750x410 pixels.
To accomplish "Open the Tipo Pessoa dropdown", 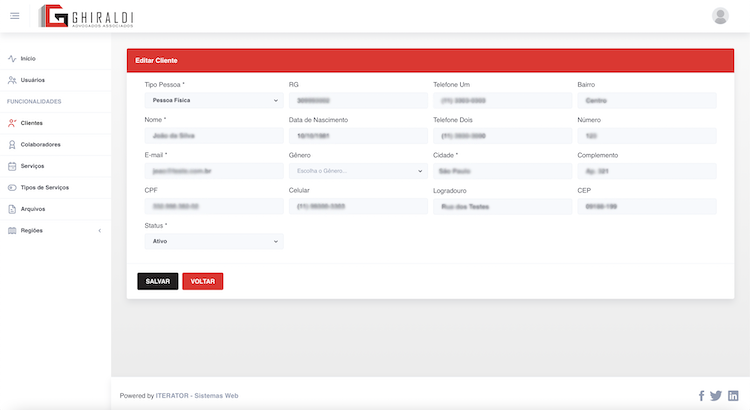I will tap(214, 100).
